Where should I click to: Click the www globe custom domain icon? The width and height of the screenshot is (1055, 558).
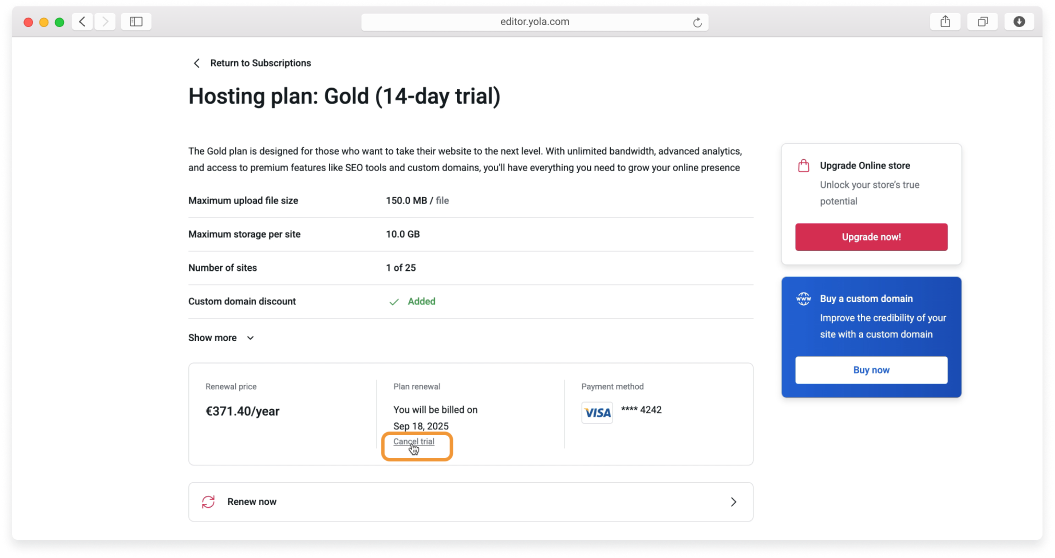(803, 299)
